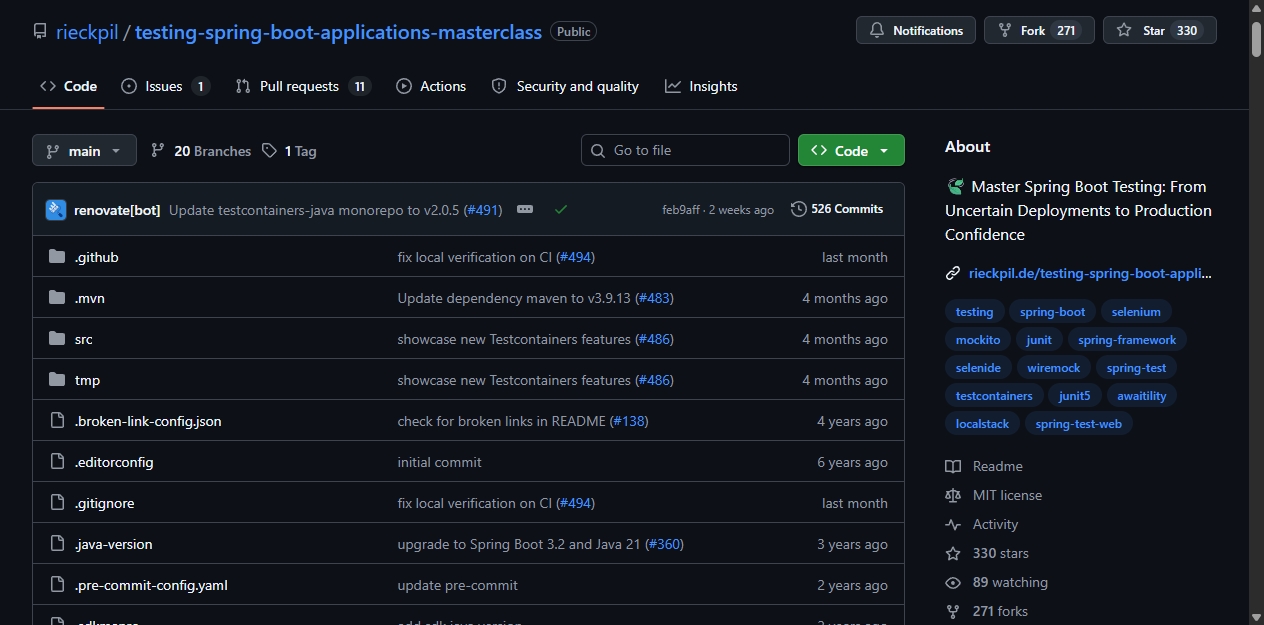Open the mockito topic tag
The height and width of the screenshot is (625, 1264).
tap(977, 340)
